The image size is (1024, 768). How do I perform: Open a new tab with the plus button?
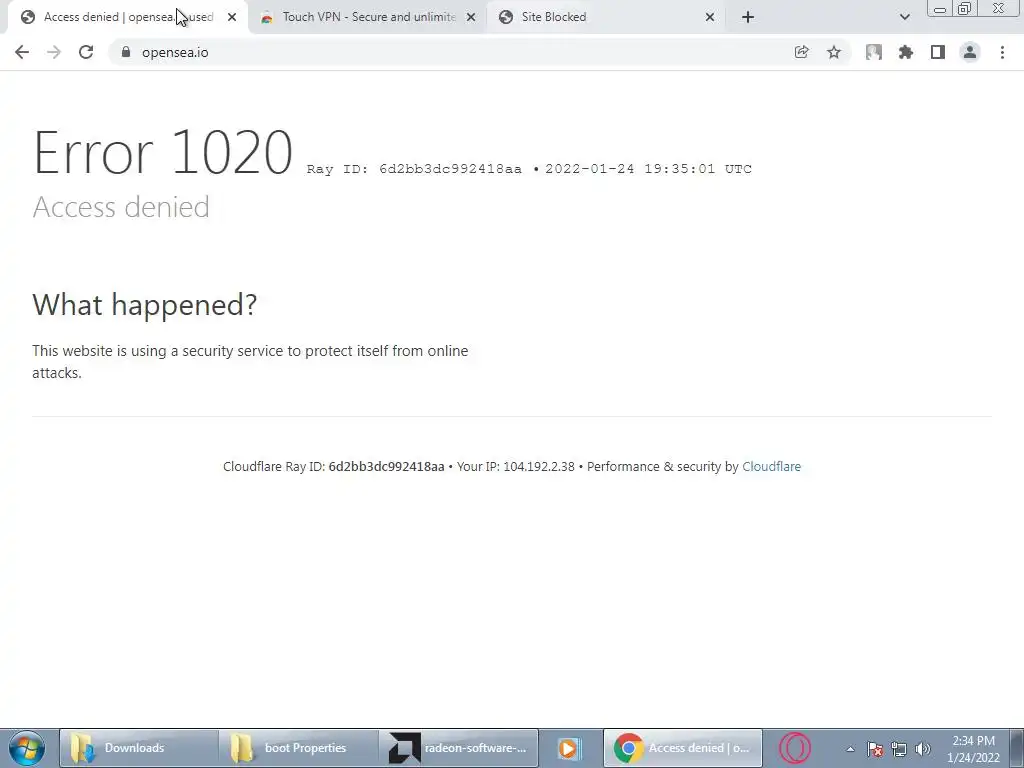[x=748, y=17]
